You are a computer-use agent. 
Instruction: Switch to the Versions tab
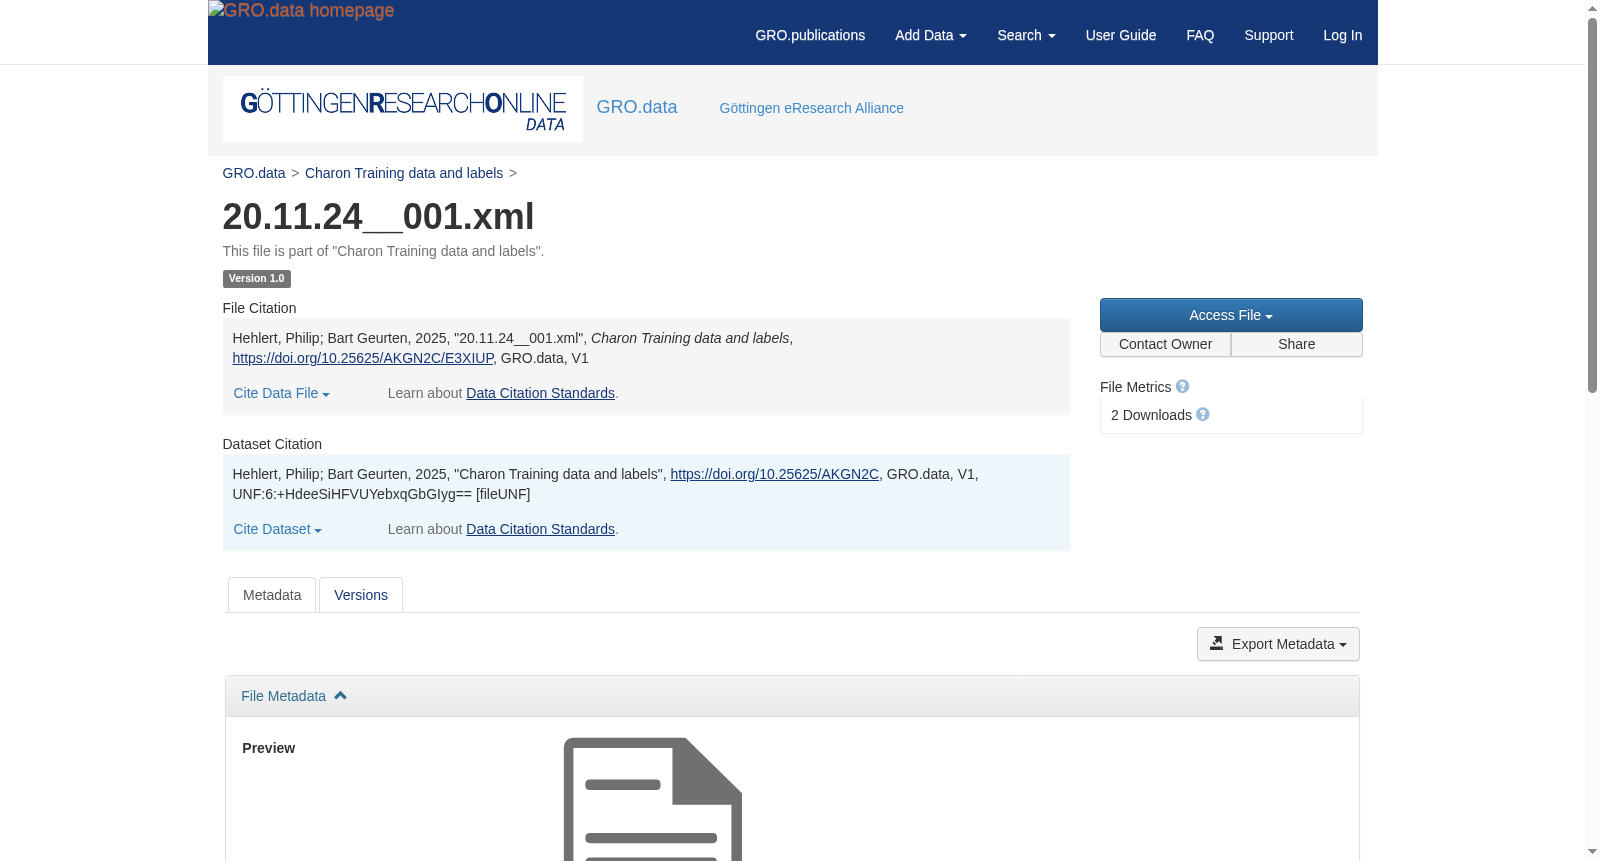pos(361,595)
